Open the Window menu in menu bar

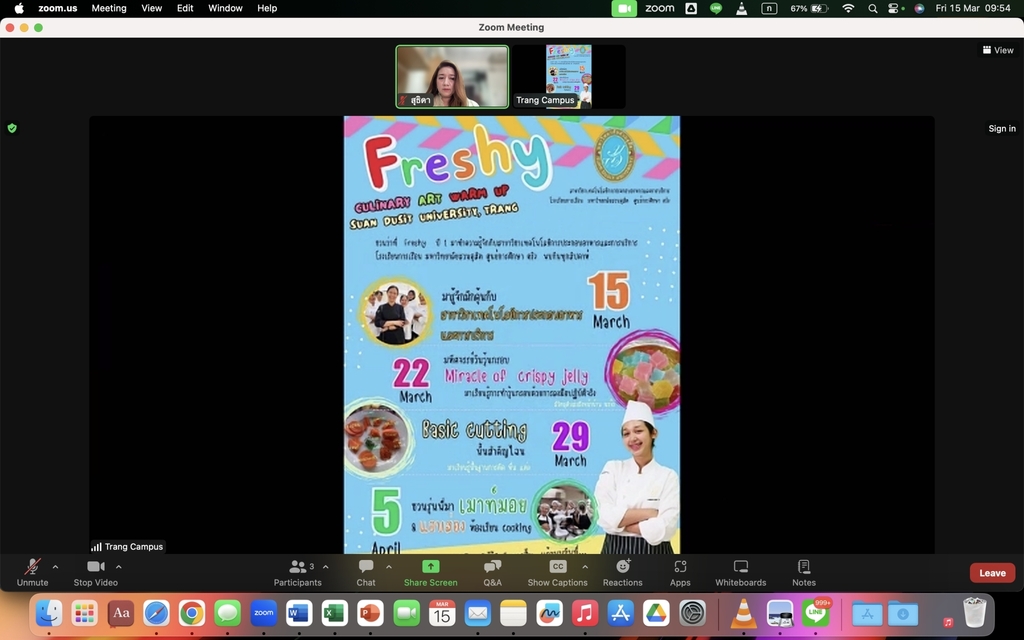[225, 8]
